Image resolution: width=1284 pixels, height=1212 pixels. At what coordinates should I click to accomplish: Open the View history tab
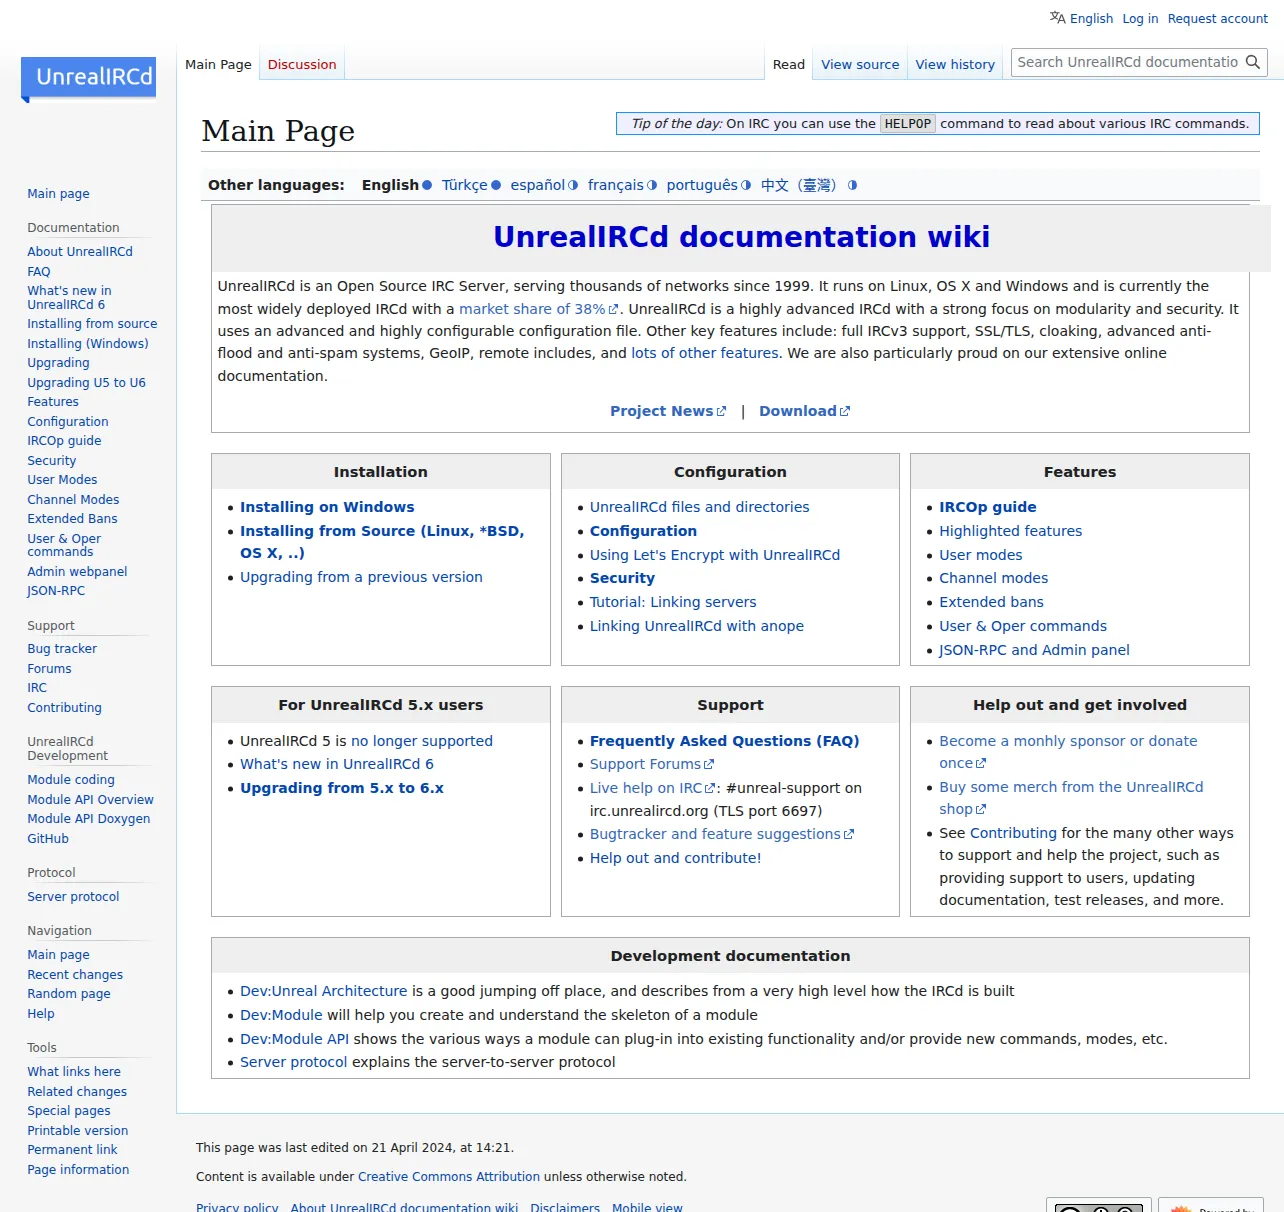[955, 64]
